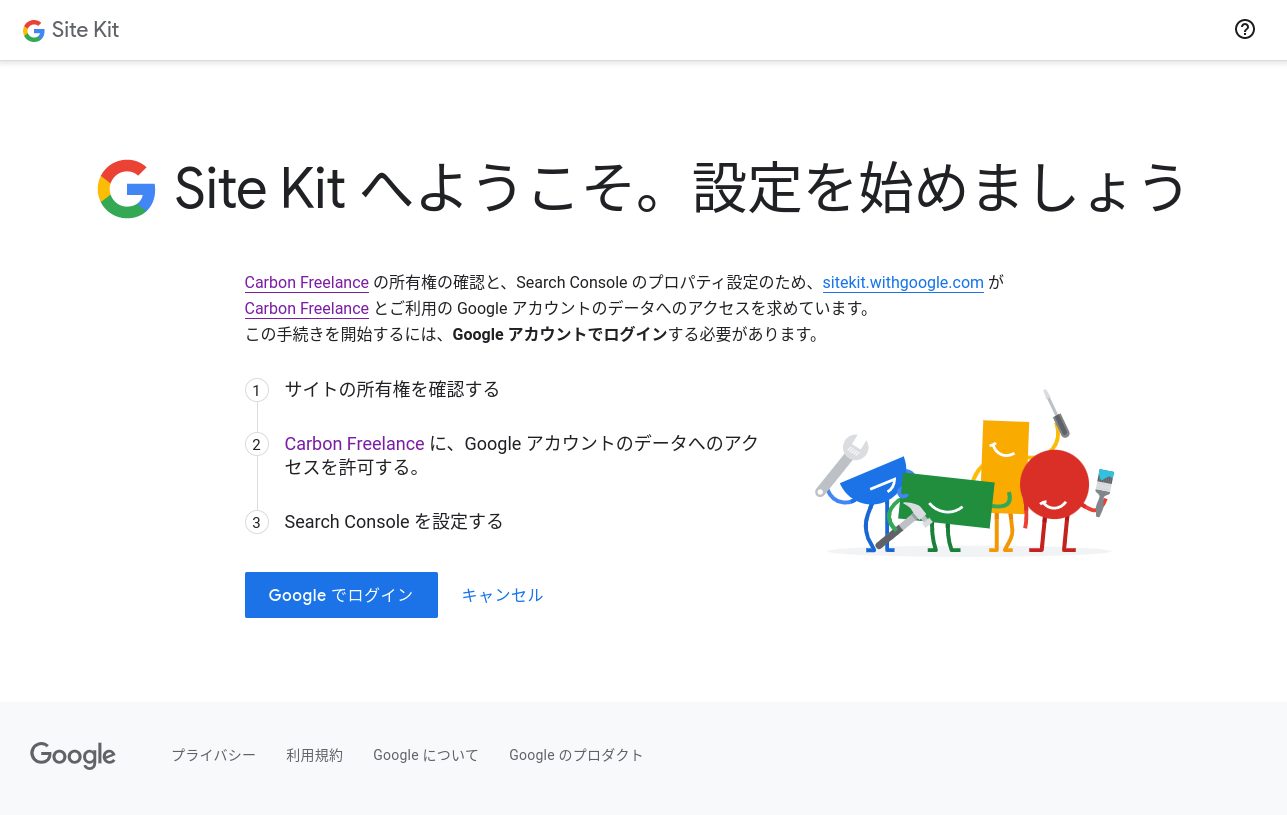Click the Site Kit logo in header
This screenshot has height=815, width=1287.
point(71,30)
